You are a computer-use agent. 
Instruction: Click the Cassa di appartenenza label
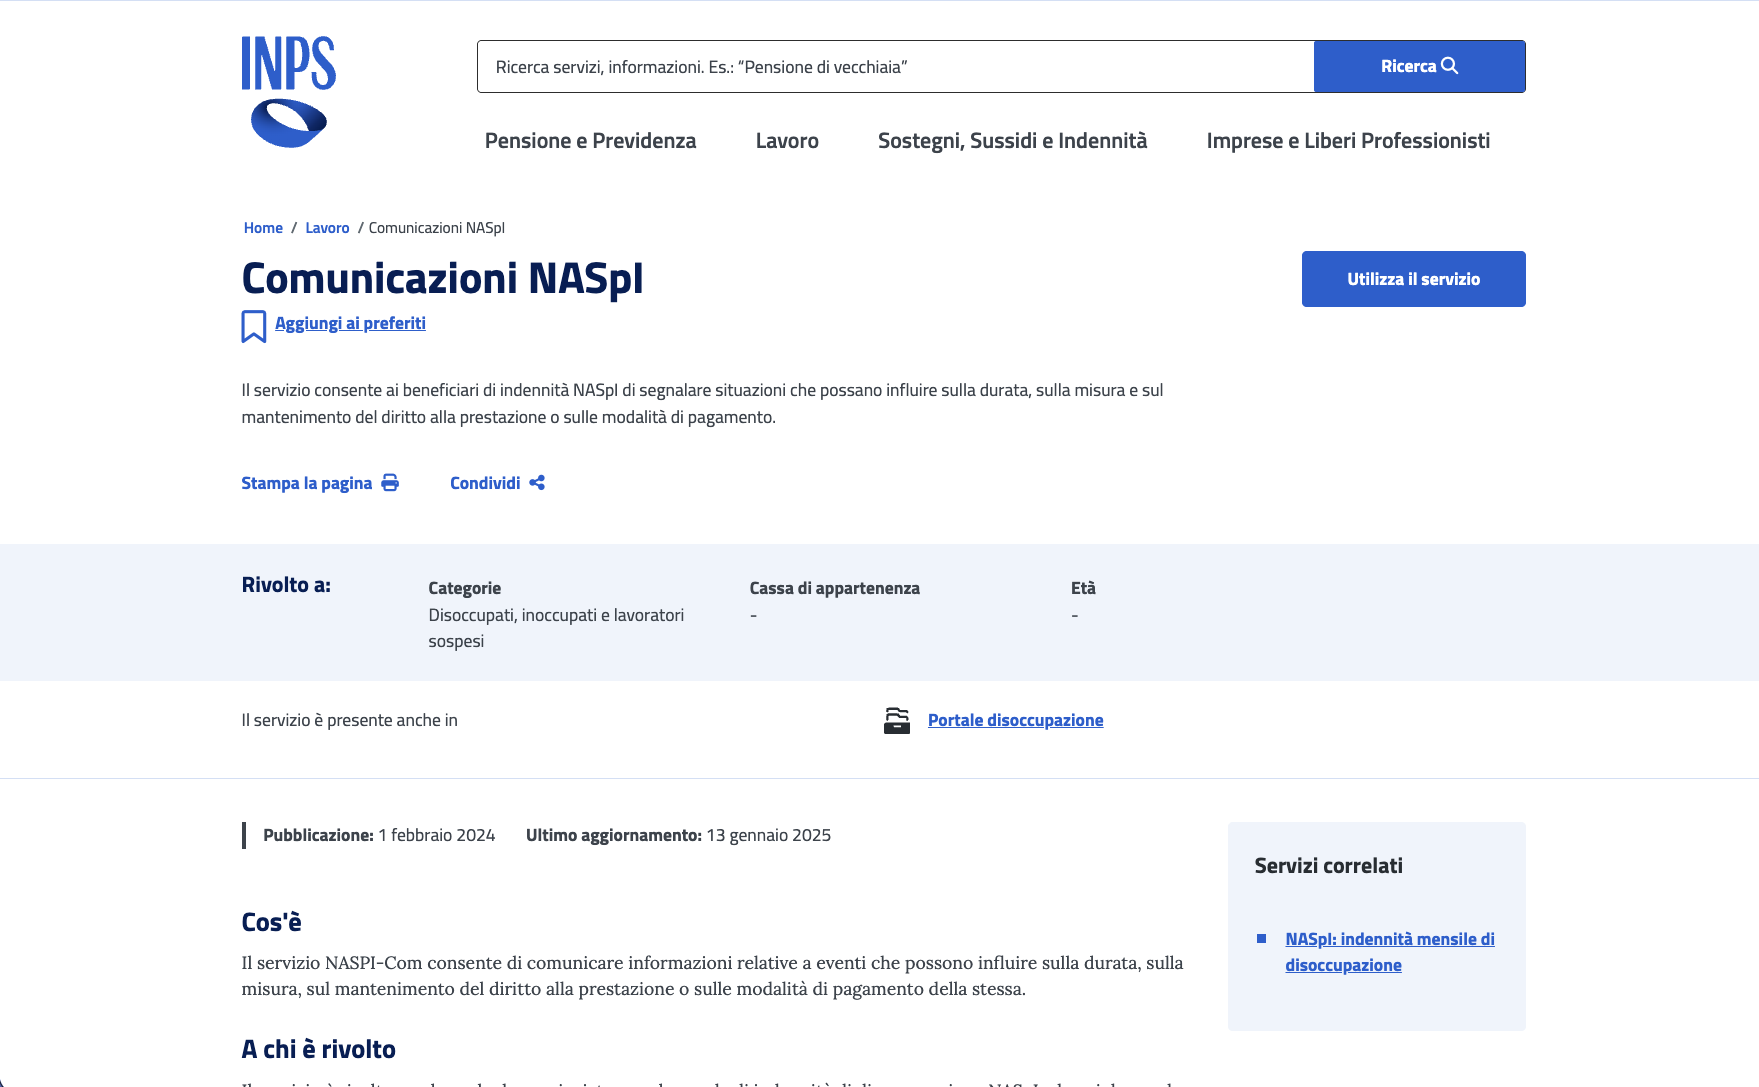pos(834,588)
